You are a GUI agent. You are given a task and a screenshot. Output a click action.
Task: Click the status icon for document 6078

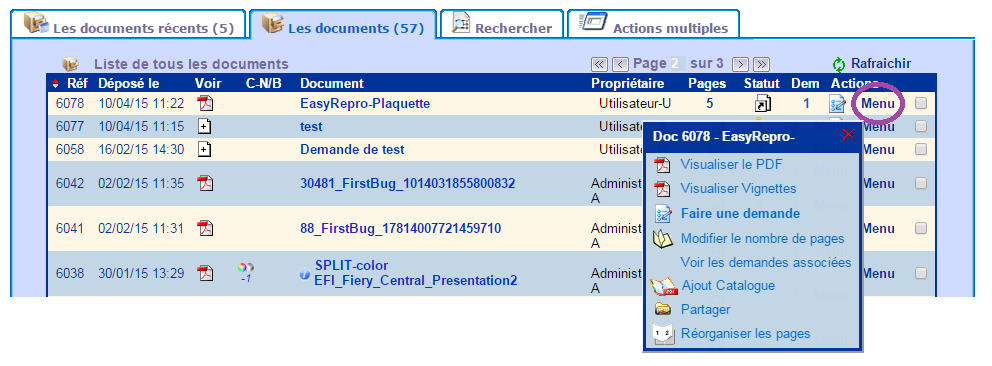pos(762,104)
